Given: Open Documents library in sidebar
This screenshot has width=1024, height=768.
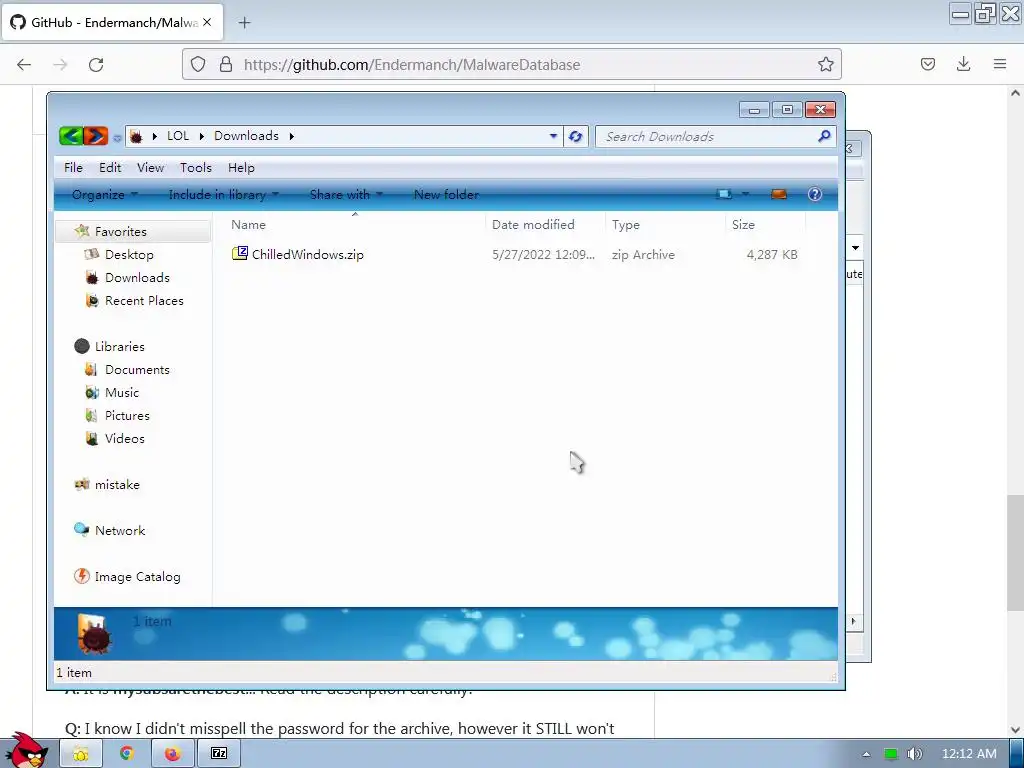Looking at the screenshot, I should [x=137, y=370].
